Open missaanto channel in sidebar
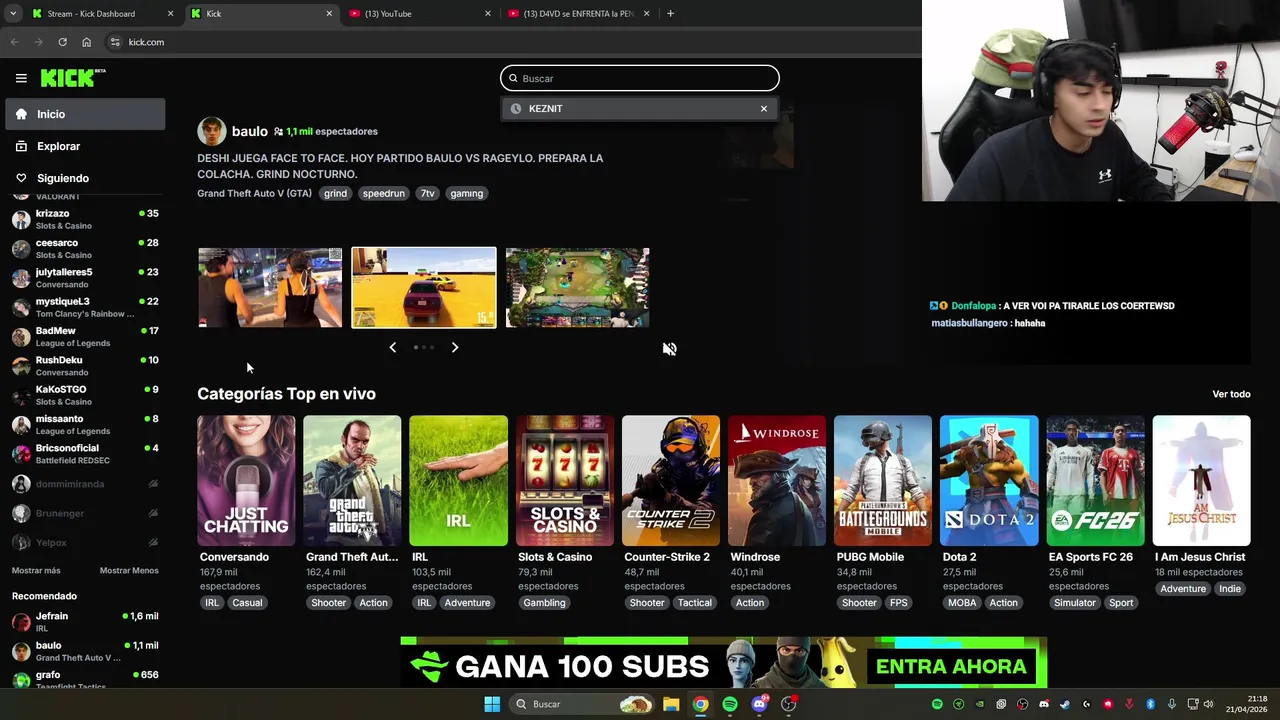Screen dimensions: 1280x720 85,424
